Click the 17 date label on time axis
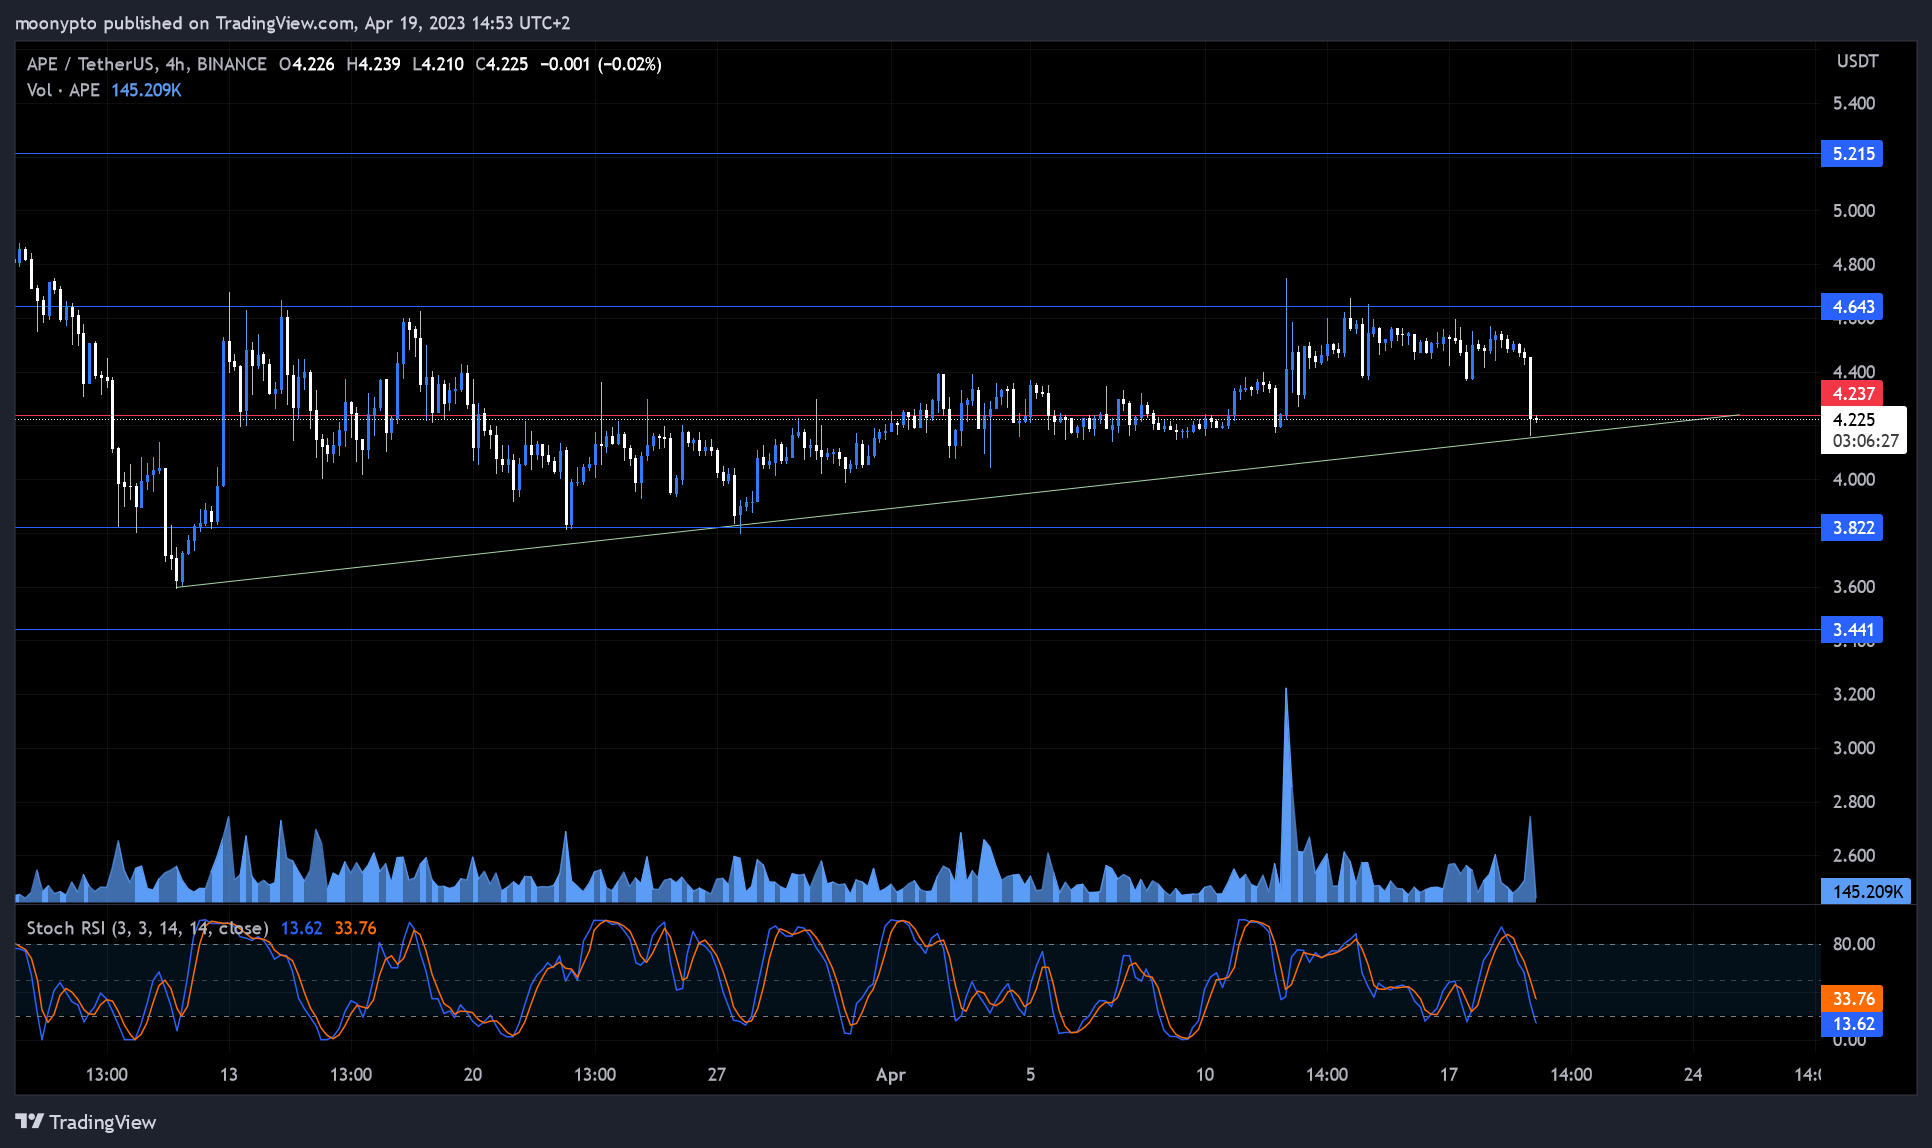This screenshot has height=1148, width=1932. click(1448, 1074)
